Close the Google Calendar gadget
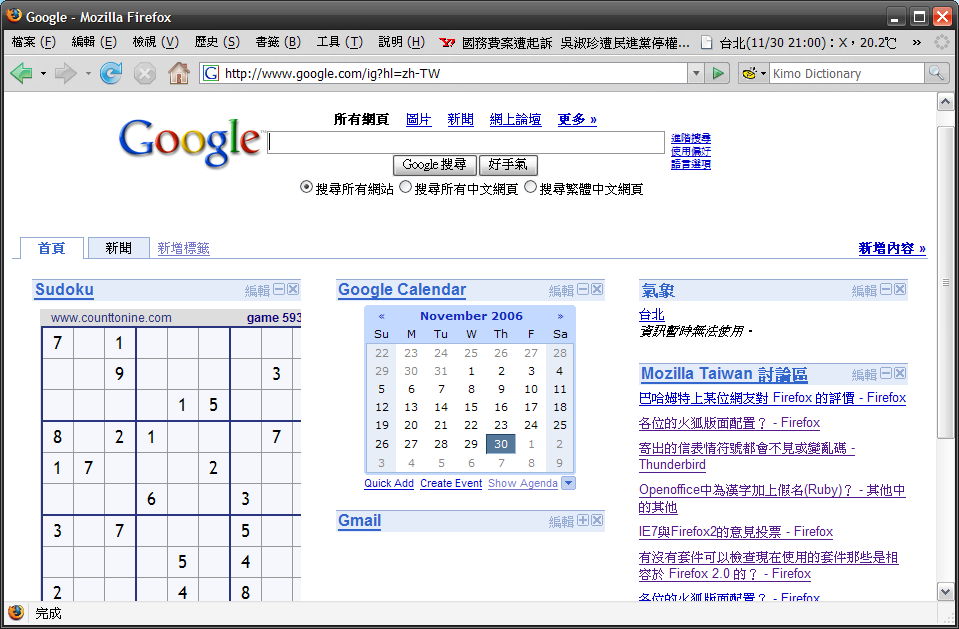 (597, 290)
